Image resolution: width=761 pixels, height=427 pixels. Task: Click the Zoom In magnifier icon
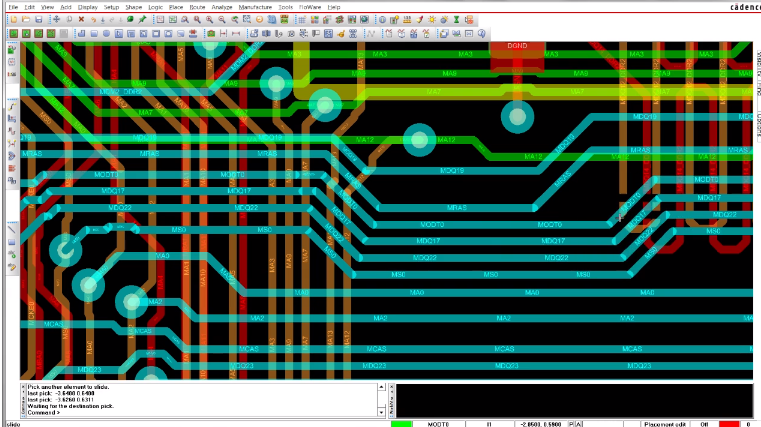click(209, 19)
